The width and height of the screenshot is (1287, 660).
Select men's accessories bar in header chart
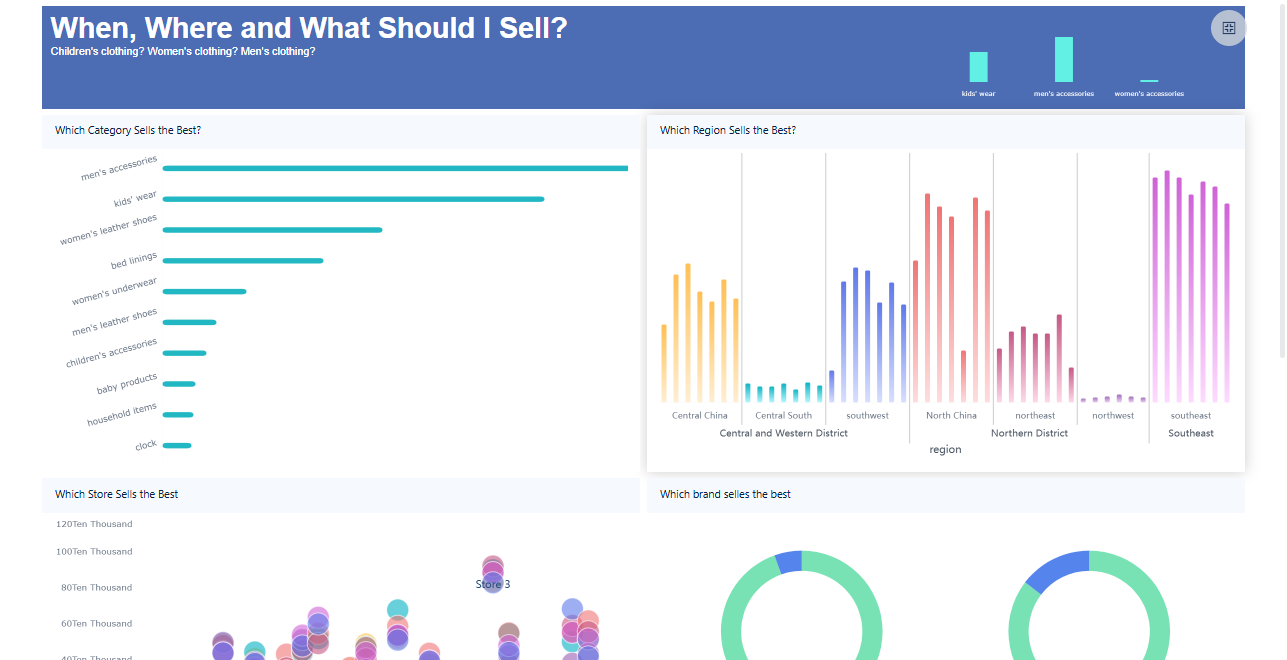[x=1063, y=60]
